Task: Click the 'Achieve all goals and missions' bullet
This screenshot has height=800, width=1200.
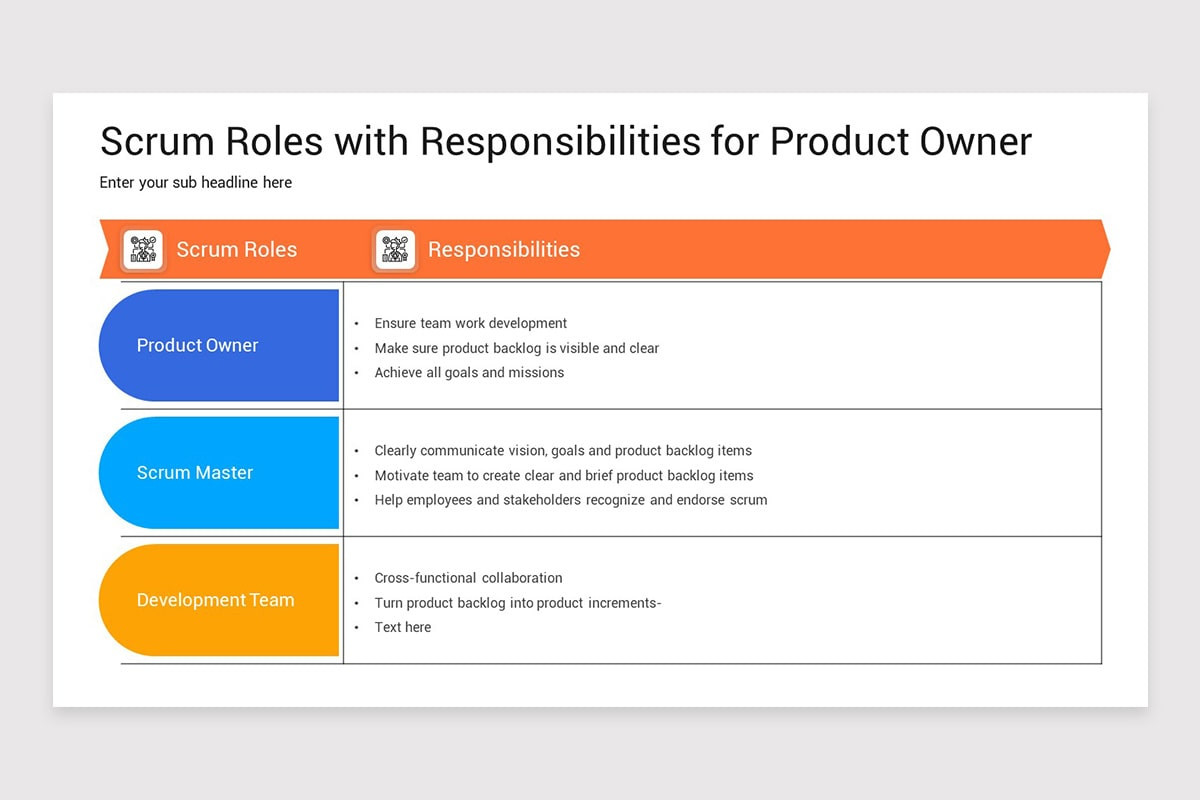Action: tap(469, 372)
